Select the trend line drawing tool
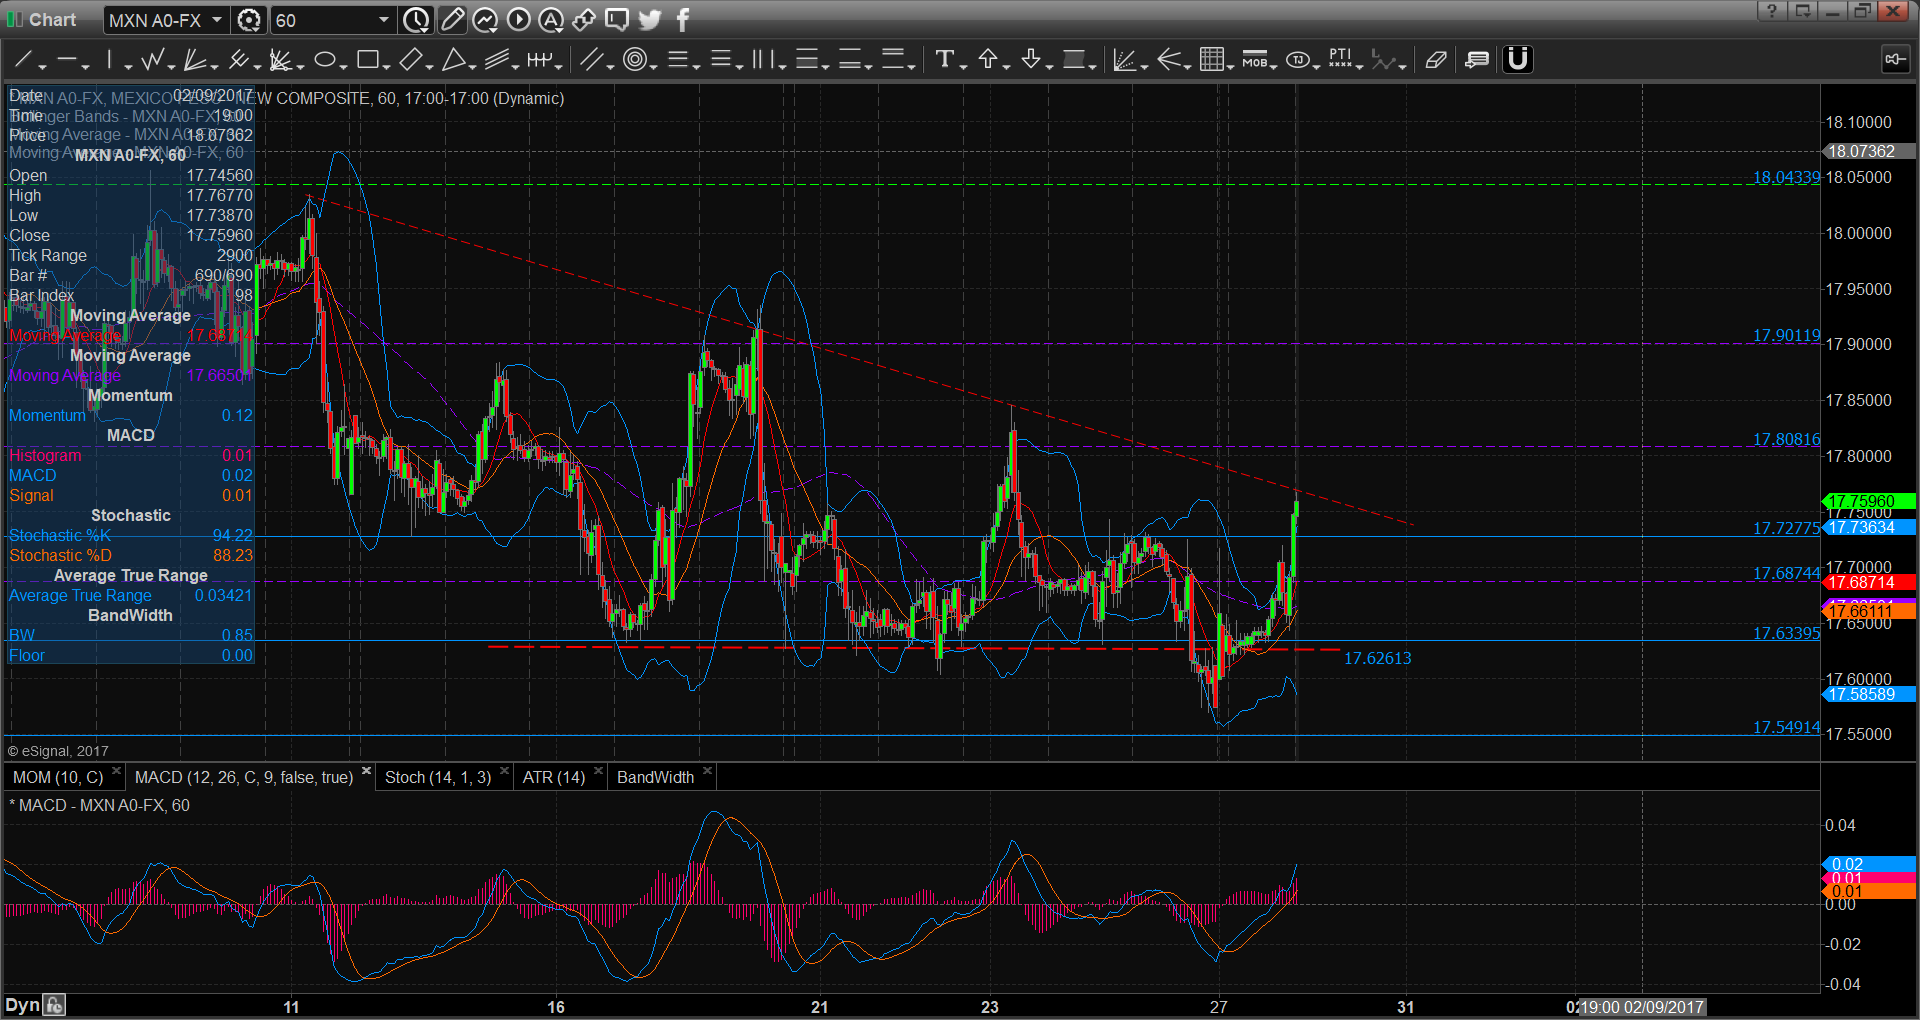The image size is (1920, 1020). [23, 60]
